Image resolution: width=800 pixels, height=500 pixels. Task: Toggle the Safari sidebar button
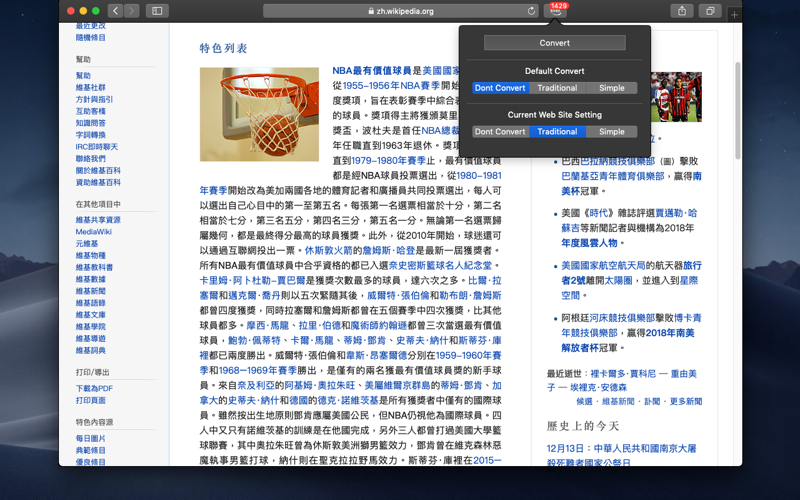(157, 11)
